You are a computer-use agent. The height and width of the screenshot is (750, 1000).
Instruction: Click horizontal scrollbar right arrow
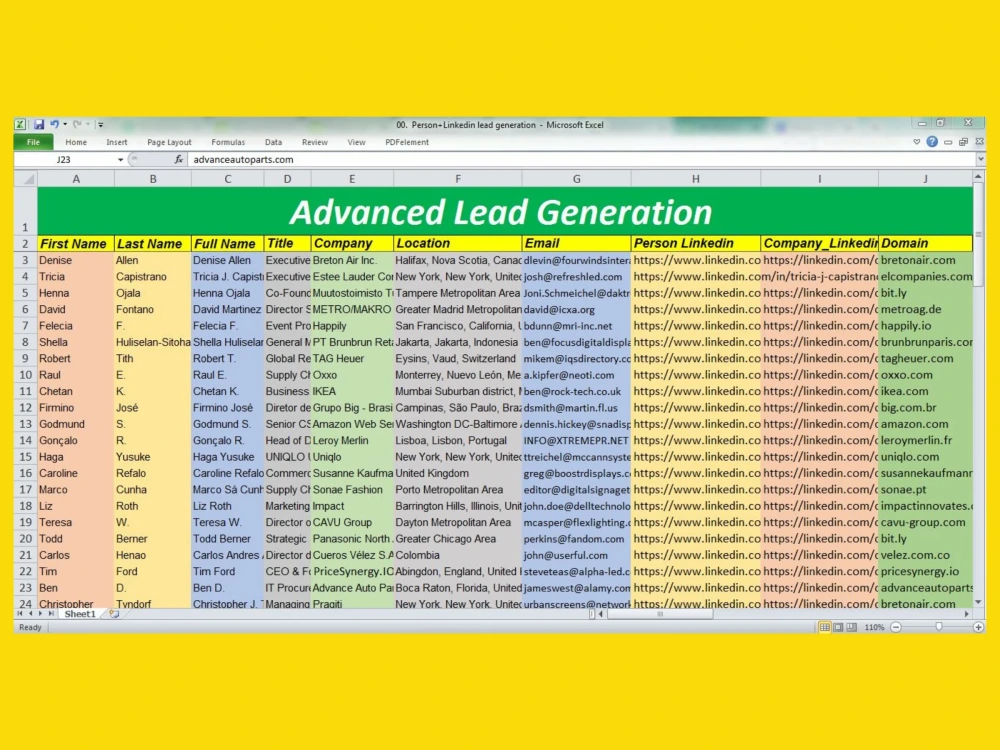967,614
